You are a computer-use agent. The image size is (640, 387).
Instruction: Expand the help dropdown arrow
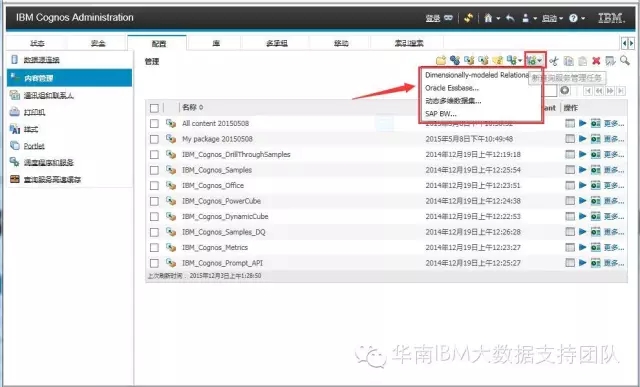tap(583, 18)
